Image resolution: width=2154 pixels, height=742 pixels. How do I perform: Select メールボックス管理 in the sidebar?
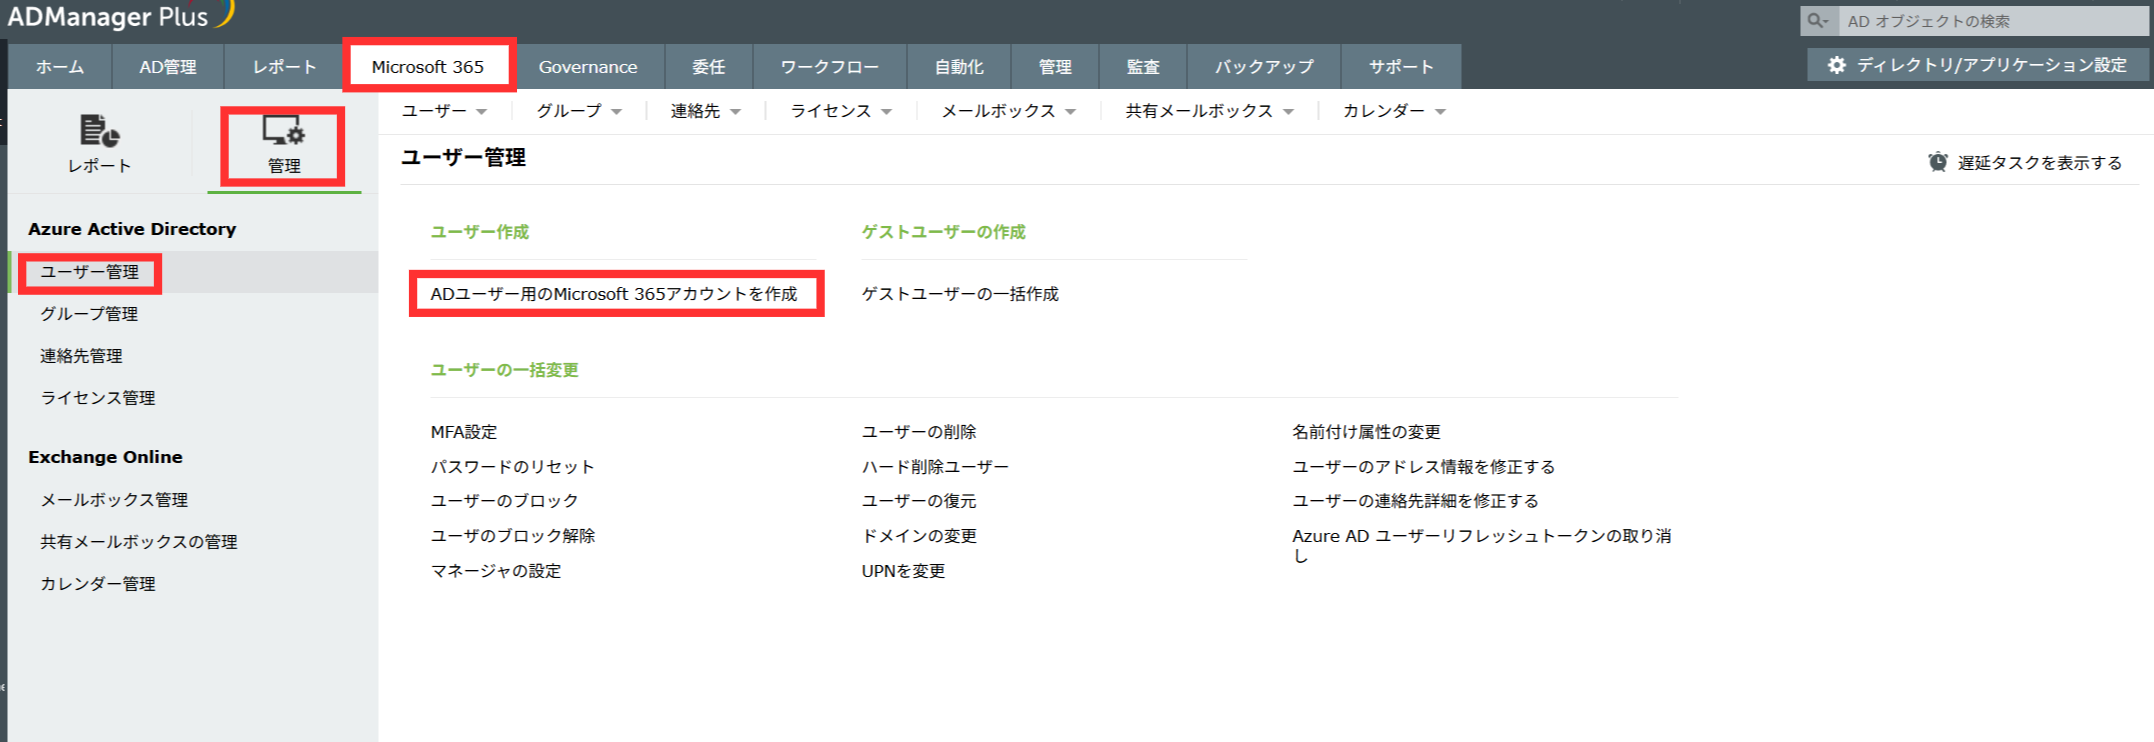point(114,500)
